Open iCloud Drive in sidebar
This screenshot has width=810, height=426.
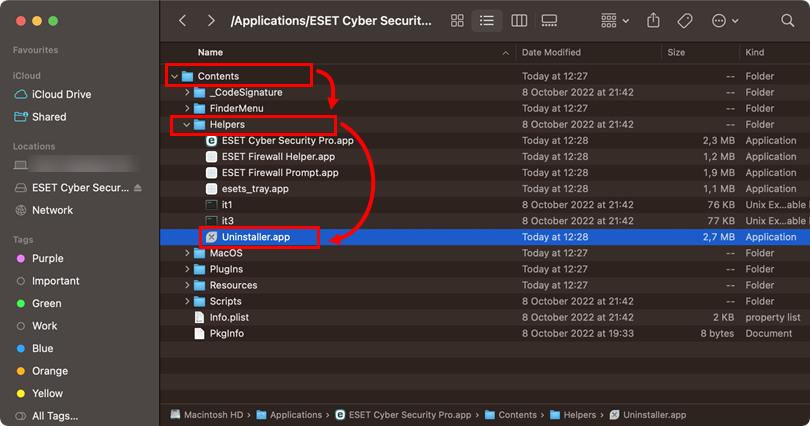[x=53, y=94]
